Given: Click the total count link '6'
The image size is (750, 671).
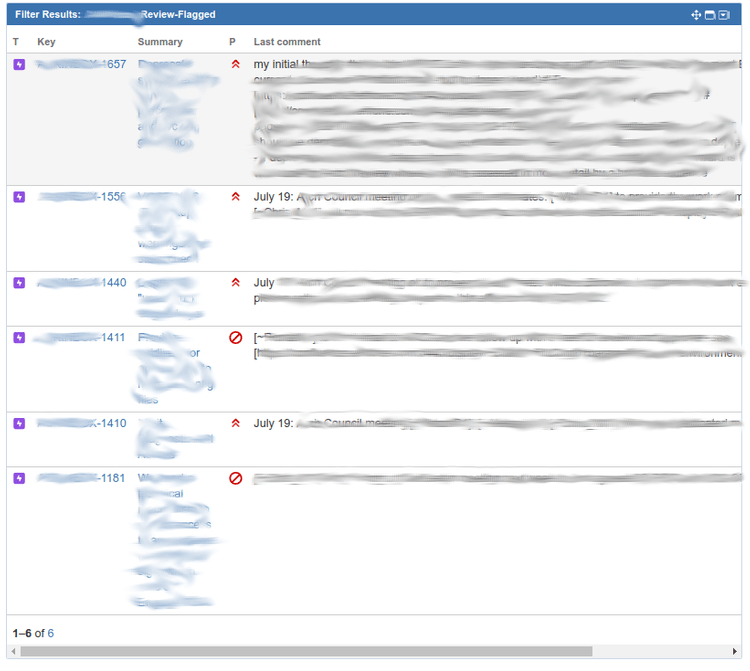Looking at the screenshot, I should coord(51,633).
